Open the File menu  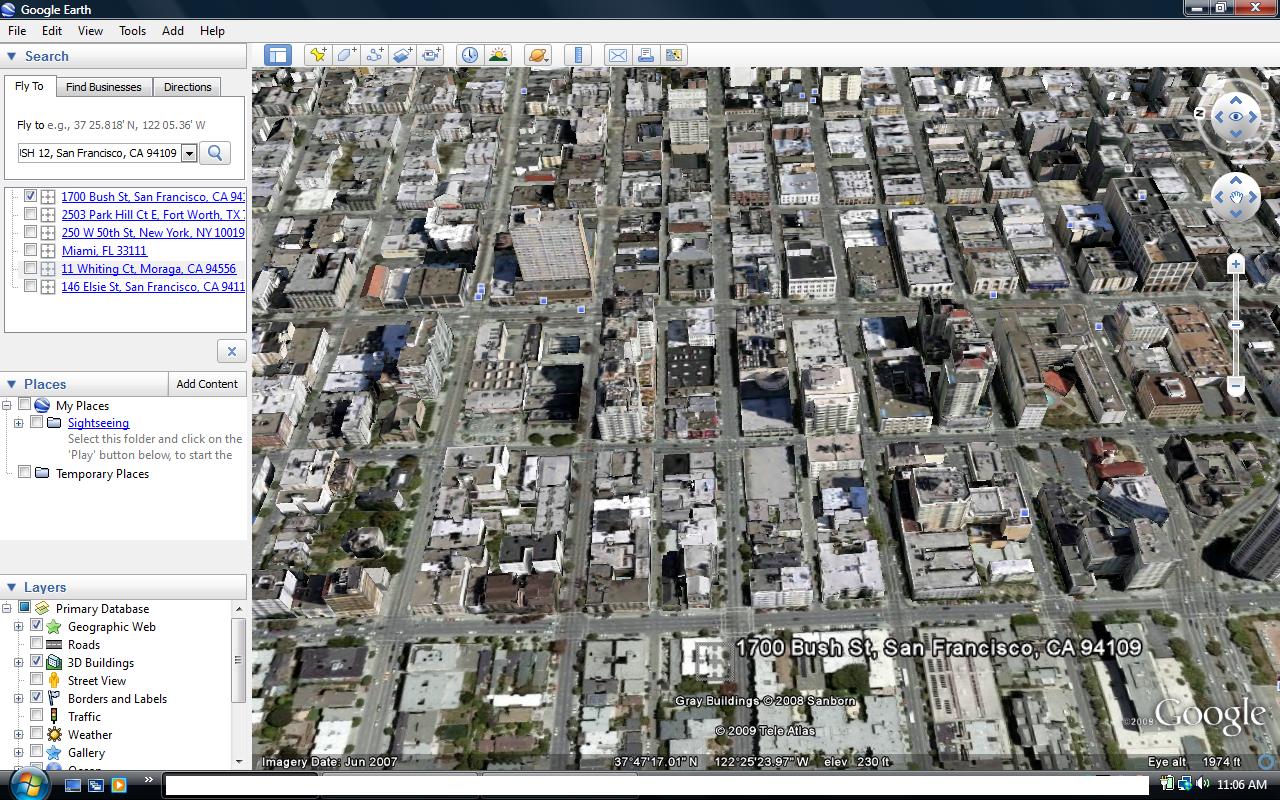17,31
